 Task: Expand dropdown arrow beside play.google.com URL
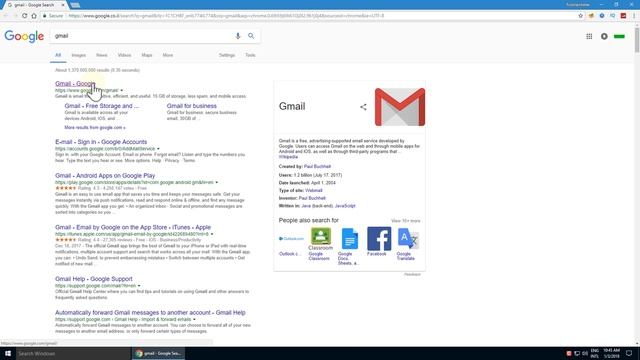217,182
